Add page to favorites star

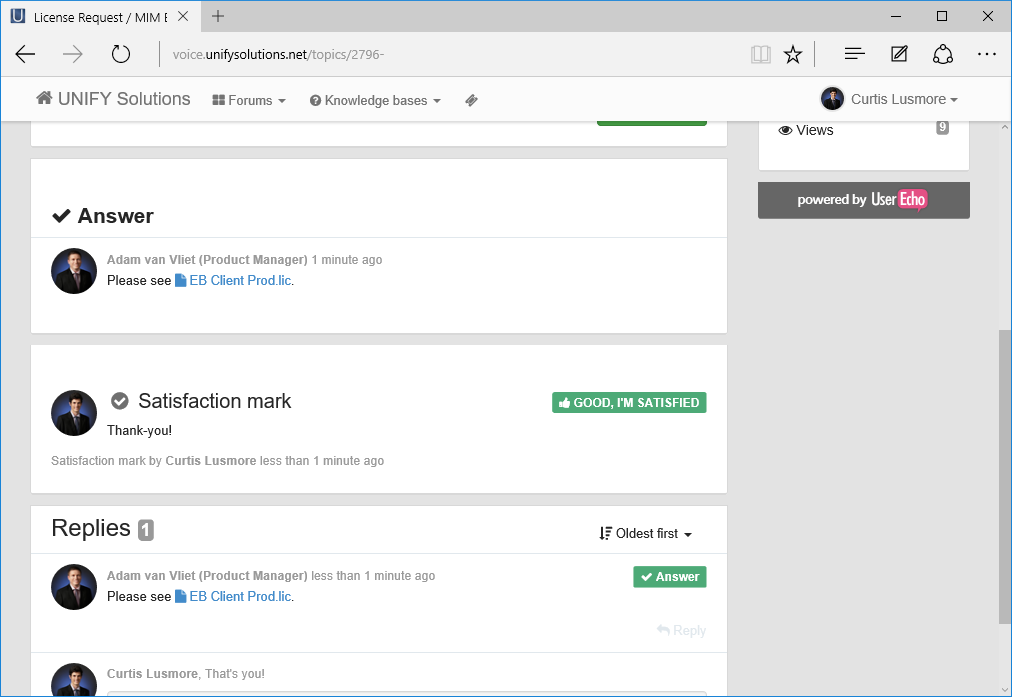pos(793,54)
